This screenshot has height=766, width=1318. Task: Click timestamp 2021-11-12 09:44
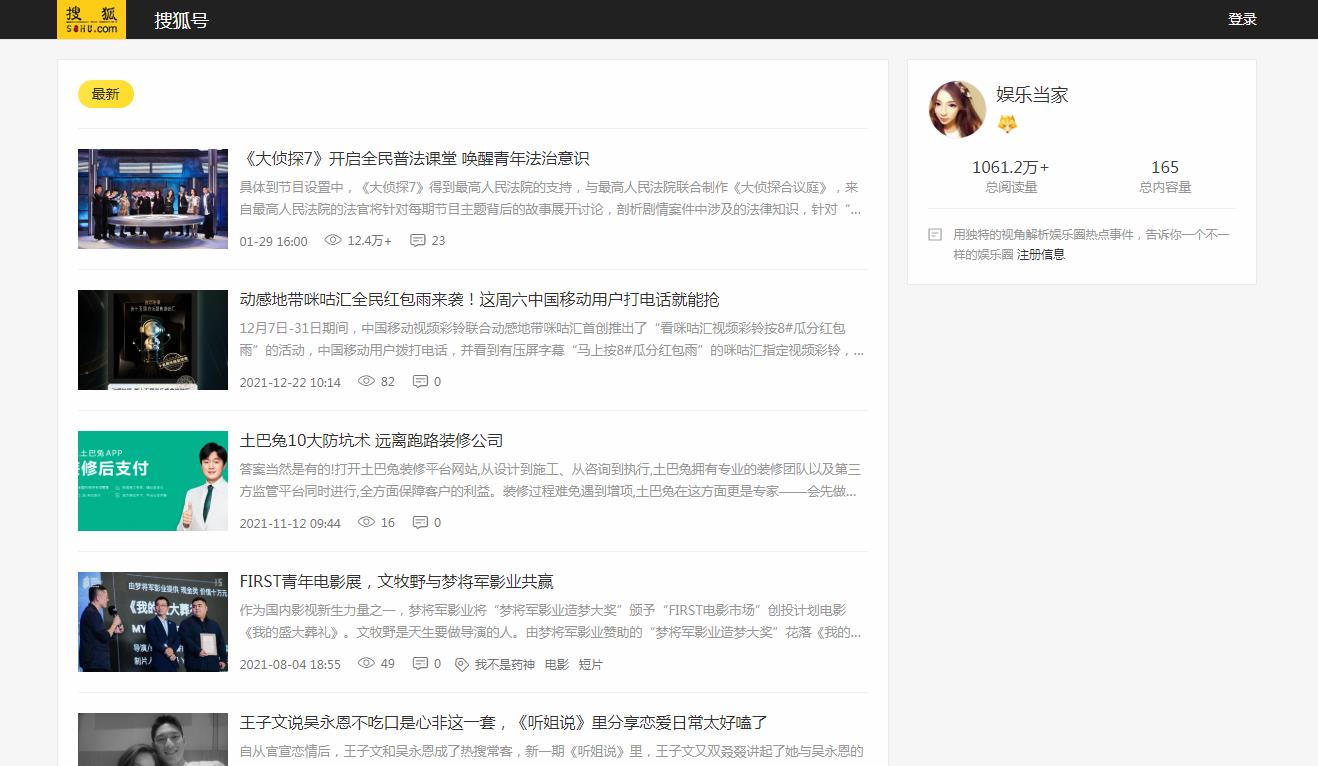[x=290, y=523]
